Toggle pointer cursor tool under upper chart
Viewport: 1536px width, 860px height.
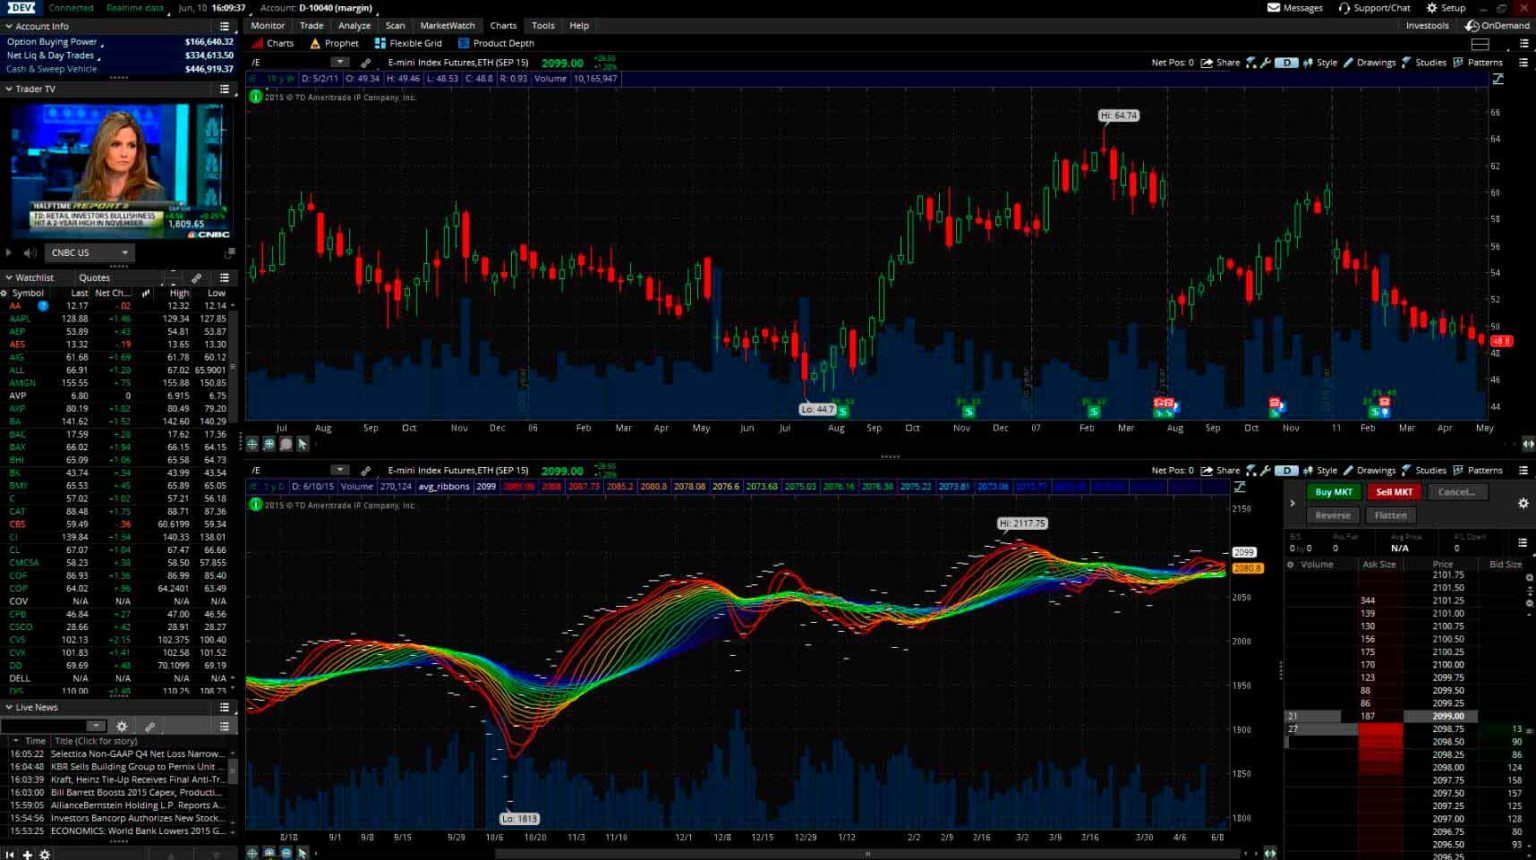[x=303, y=444]
